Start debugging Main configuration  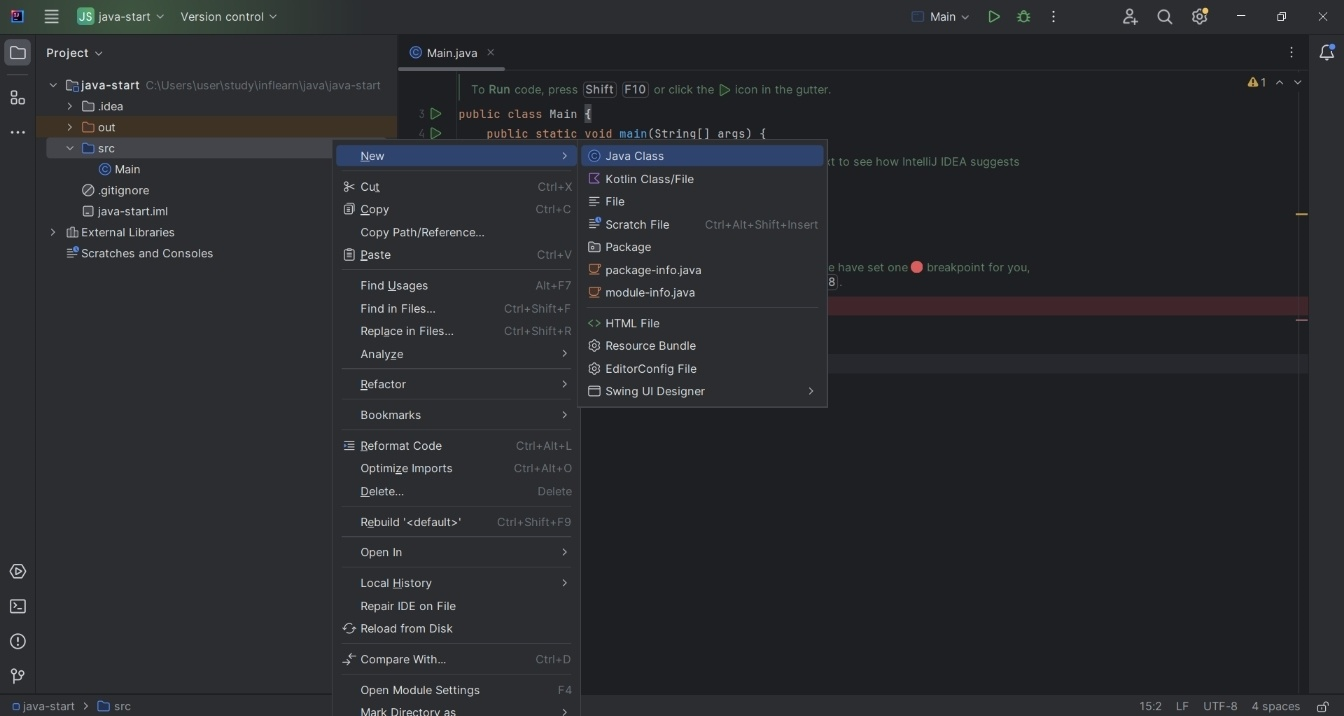tap(1023, 17)
